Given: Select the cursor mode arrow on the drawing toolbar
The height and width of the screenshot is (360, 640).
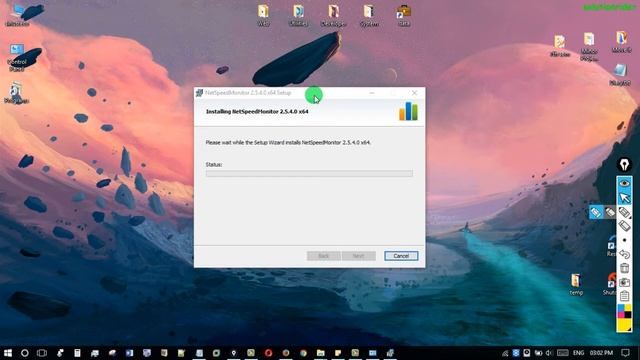Looking at the screenshot, I should coord(624,198).
